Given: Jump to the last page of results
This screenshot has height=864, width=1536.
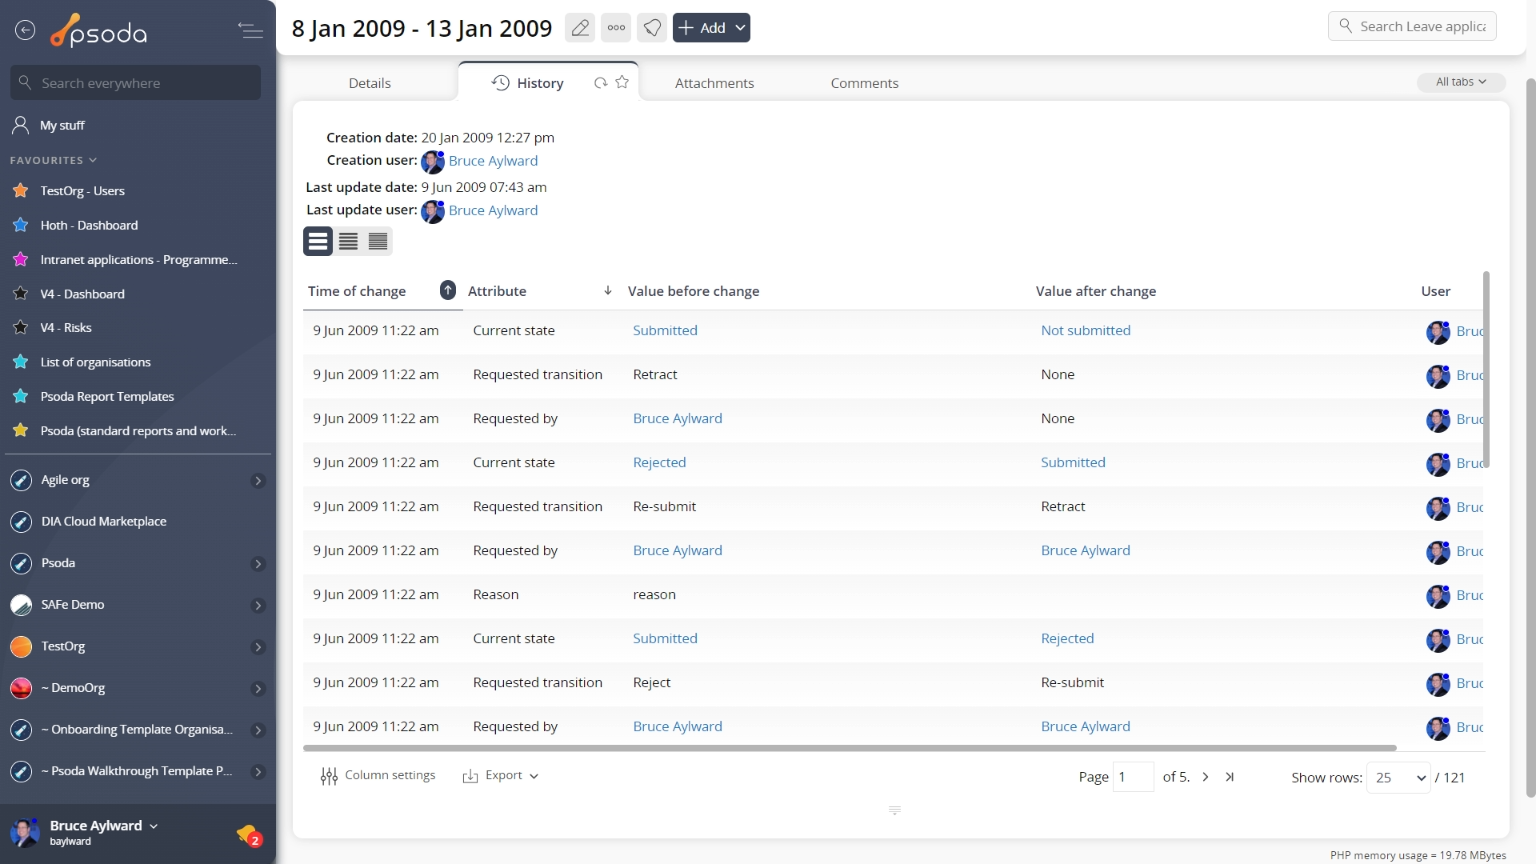Looking at the screenshot, I should (x=1229, y=777).
